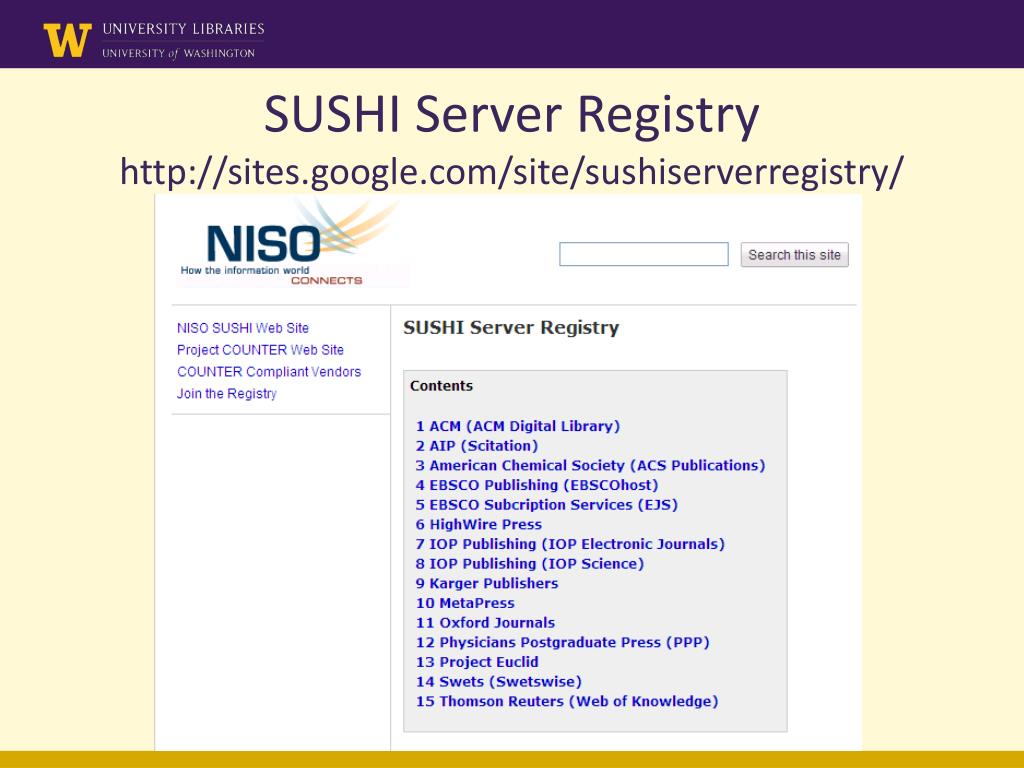Click the SUSHI Server Registry page heading
This screenshot has width=1024, height=768.
click(511, 327)
